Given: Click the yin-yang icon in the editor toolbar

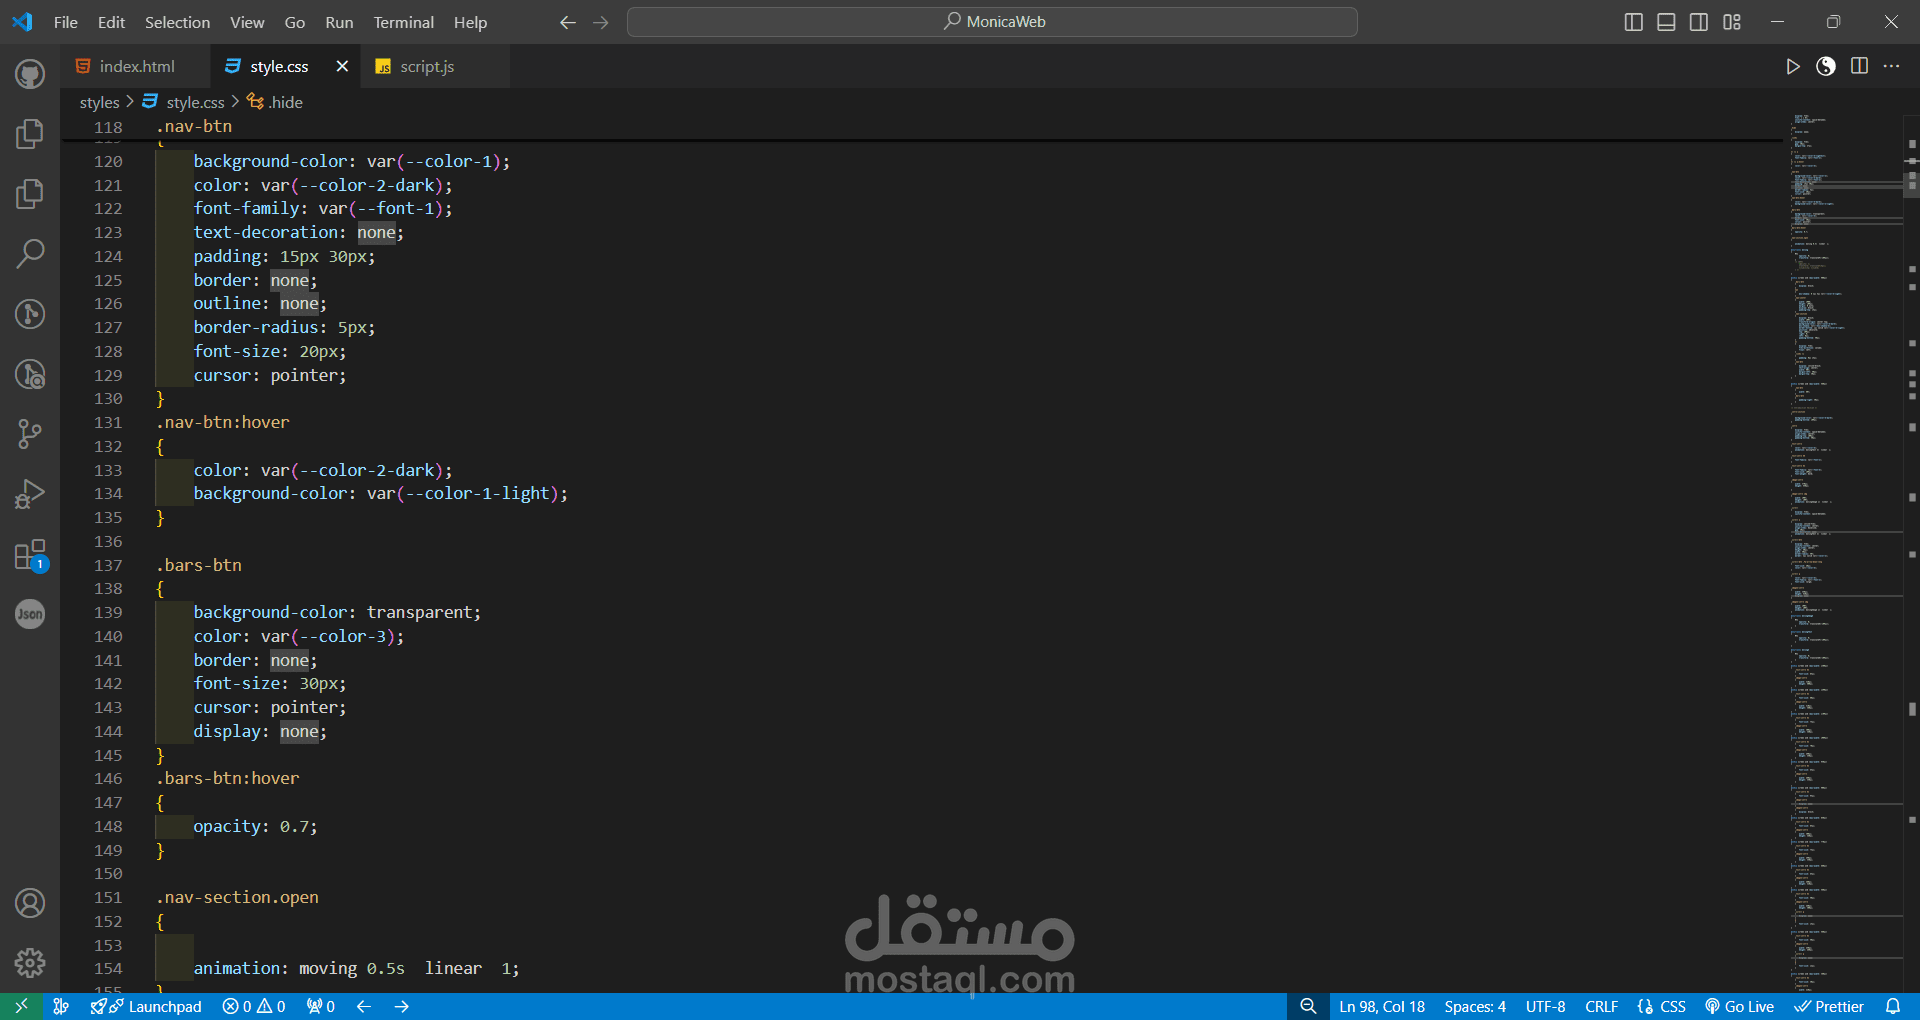Looking at the screenshot, I should [1826, 66].
